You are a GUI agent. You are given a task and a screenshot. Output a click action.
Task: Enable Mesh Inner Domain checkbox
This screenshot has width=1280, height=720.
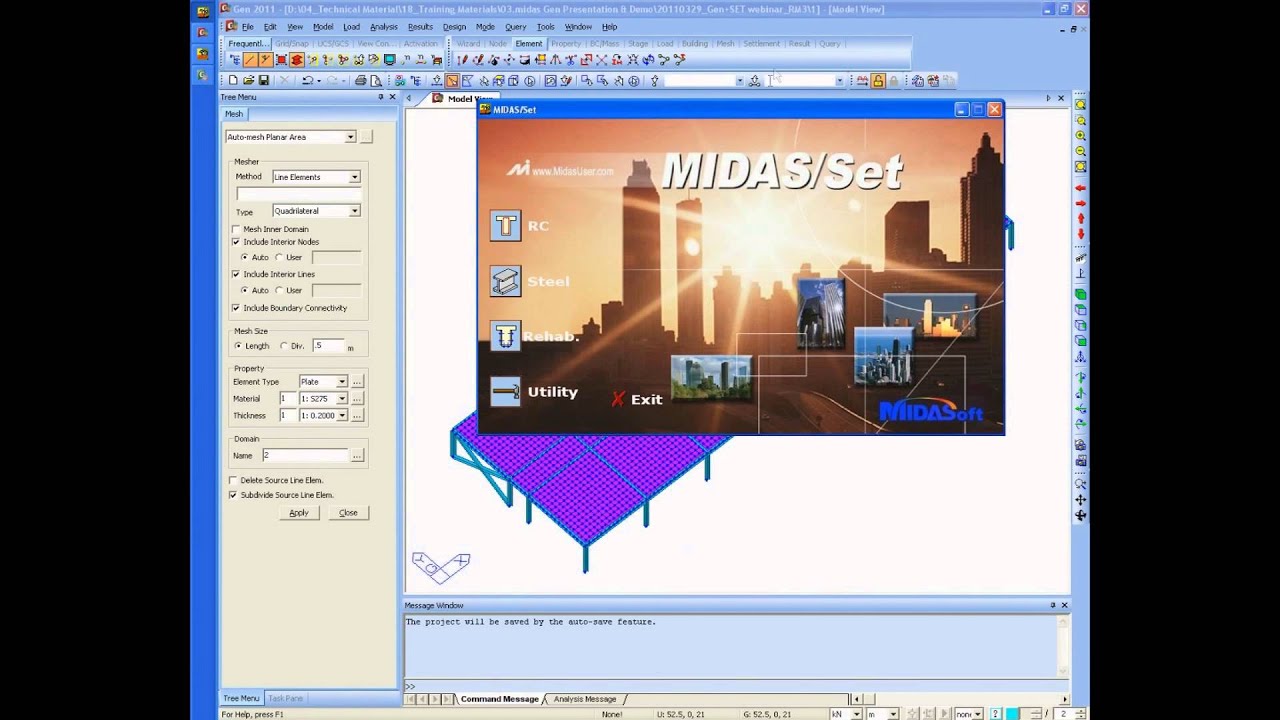coord(236,229)
